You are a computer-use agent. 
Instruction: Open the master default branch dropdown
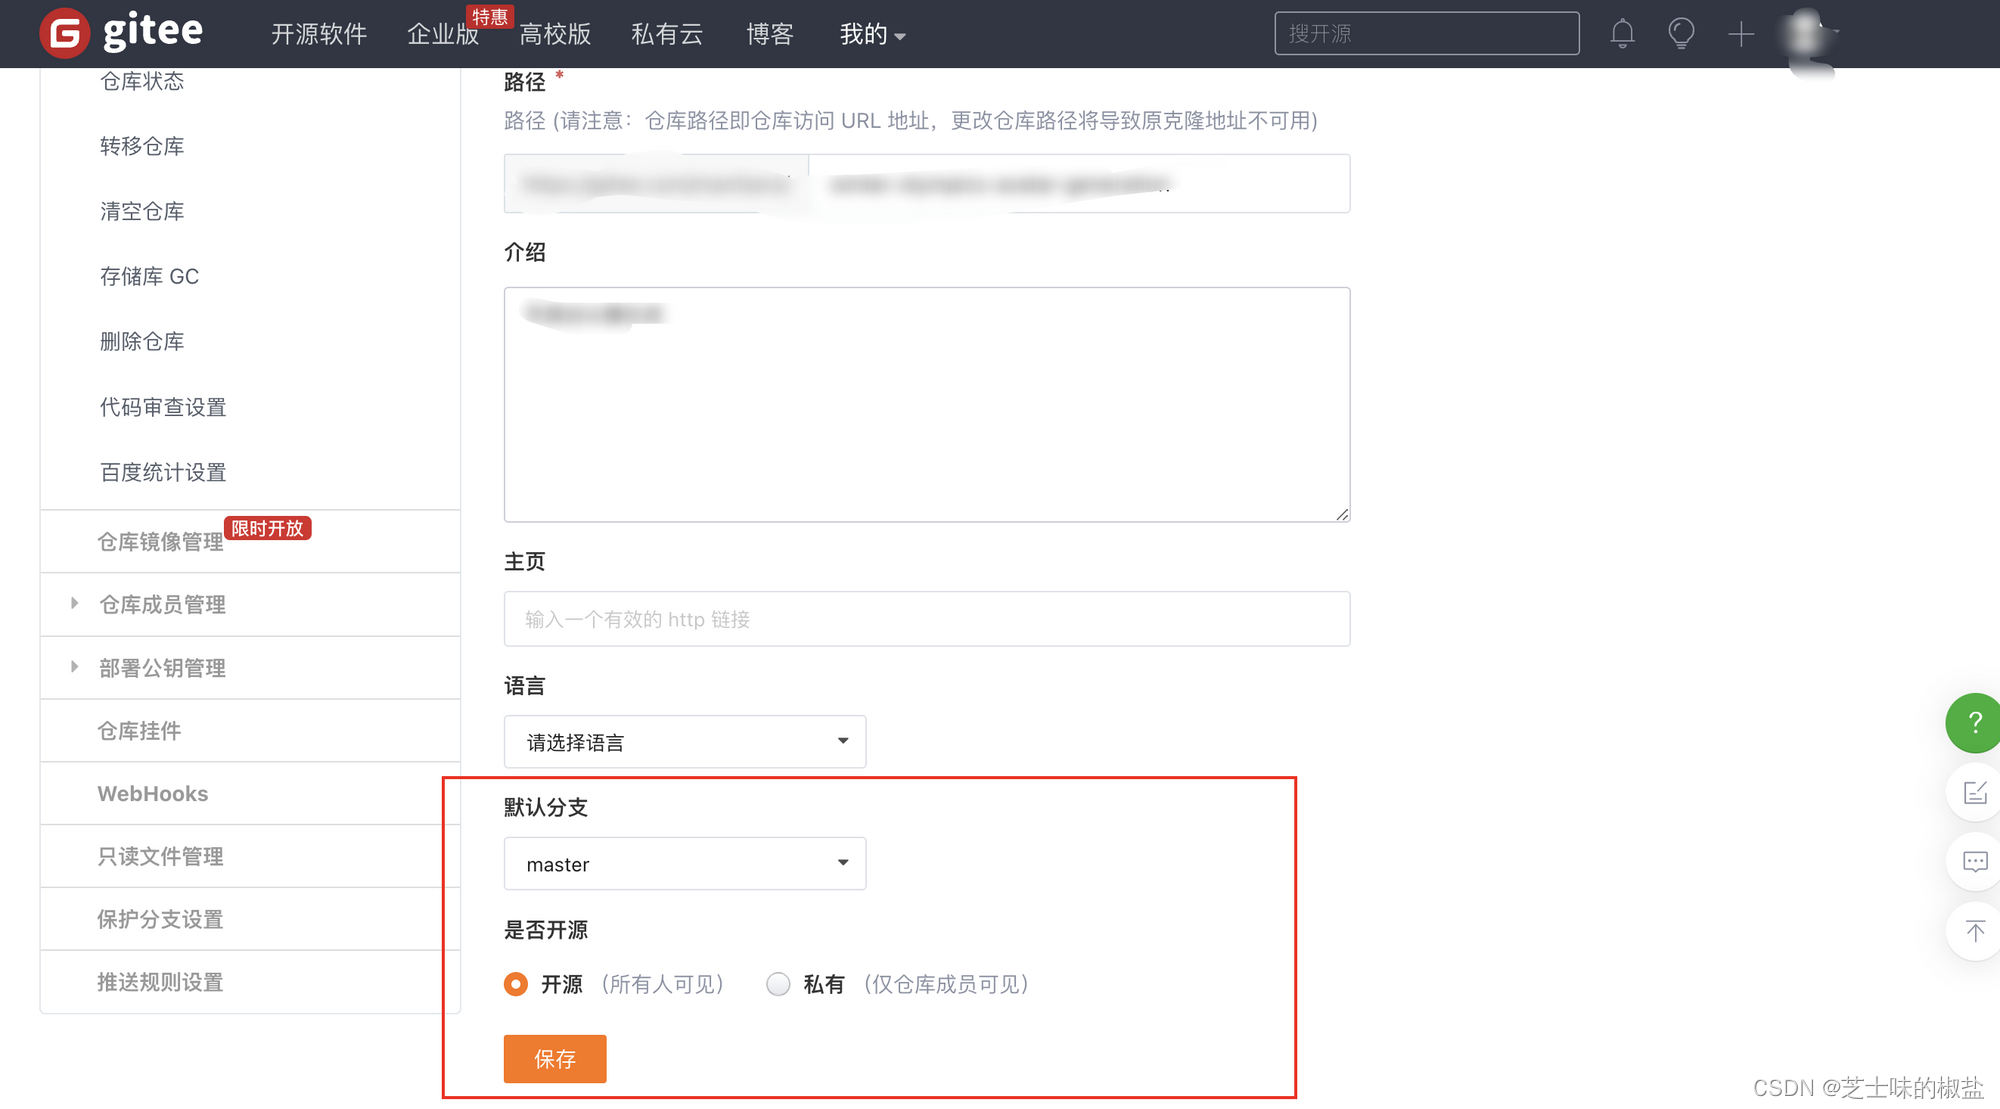tap(685, 864)
